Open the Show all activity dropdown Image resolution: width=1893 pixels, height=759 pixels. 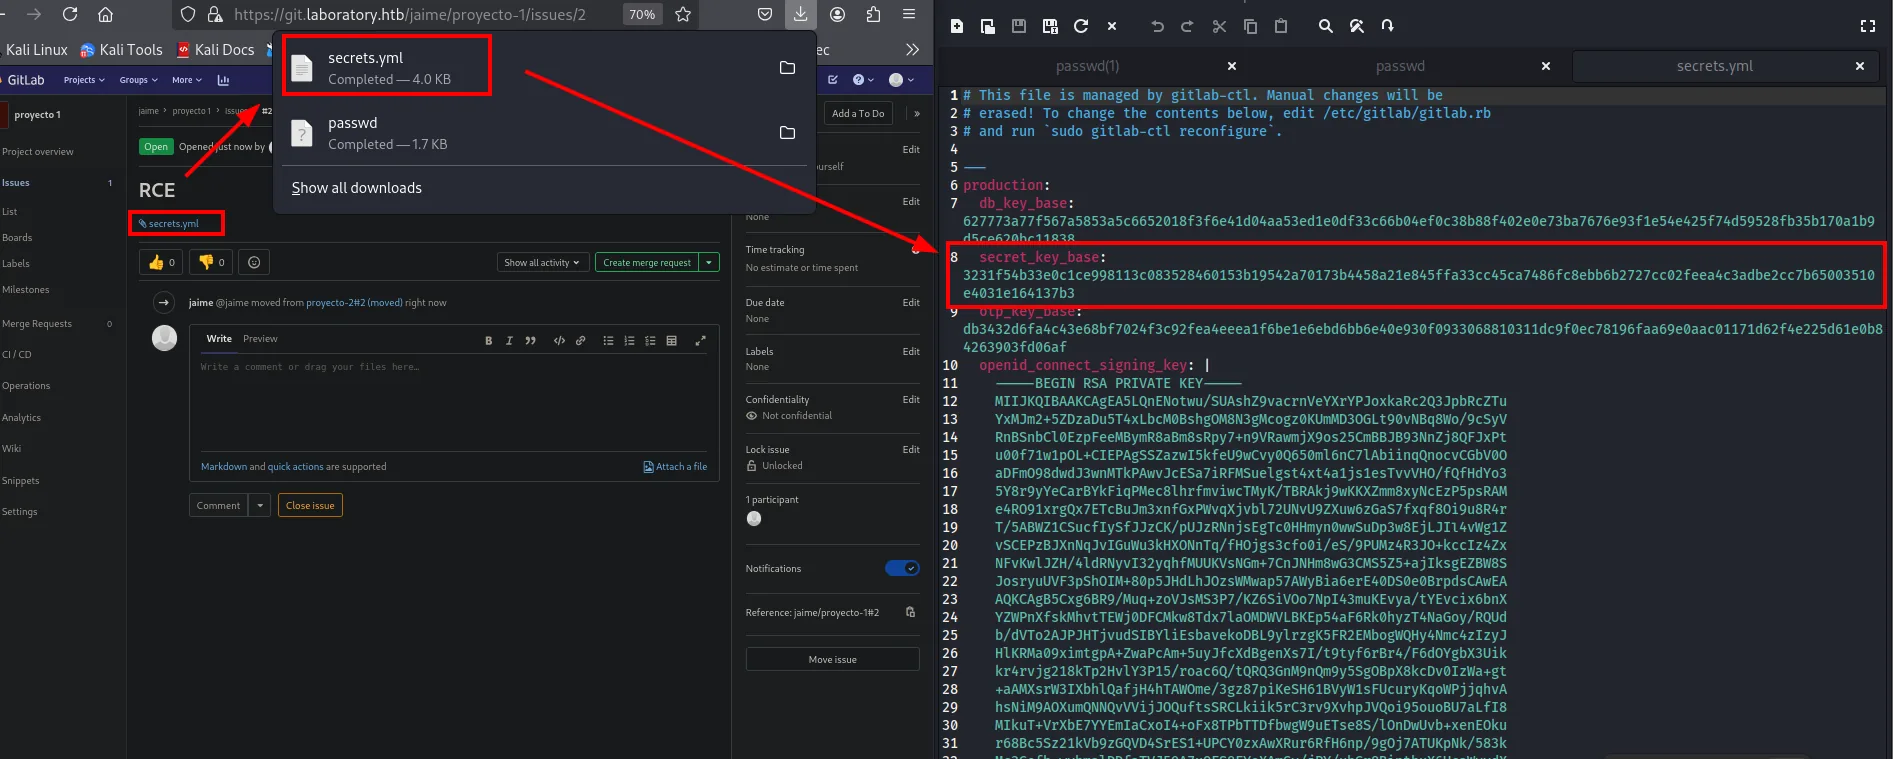click(x=541, y=262)
